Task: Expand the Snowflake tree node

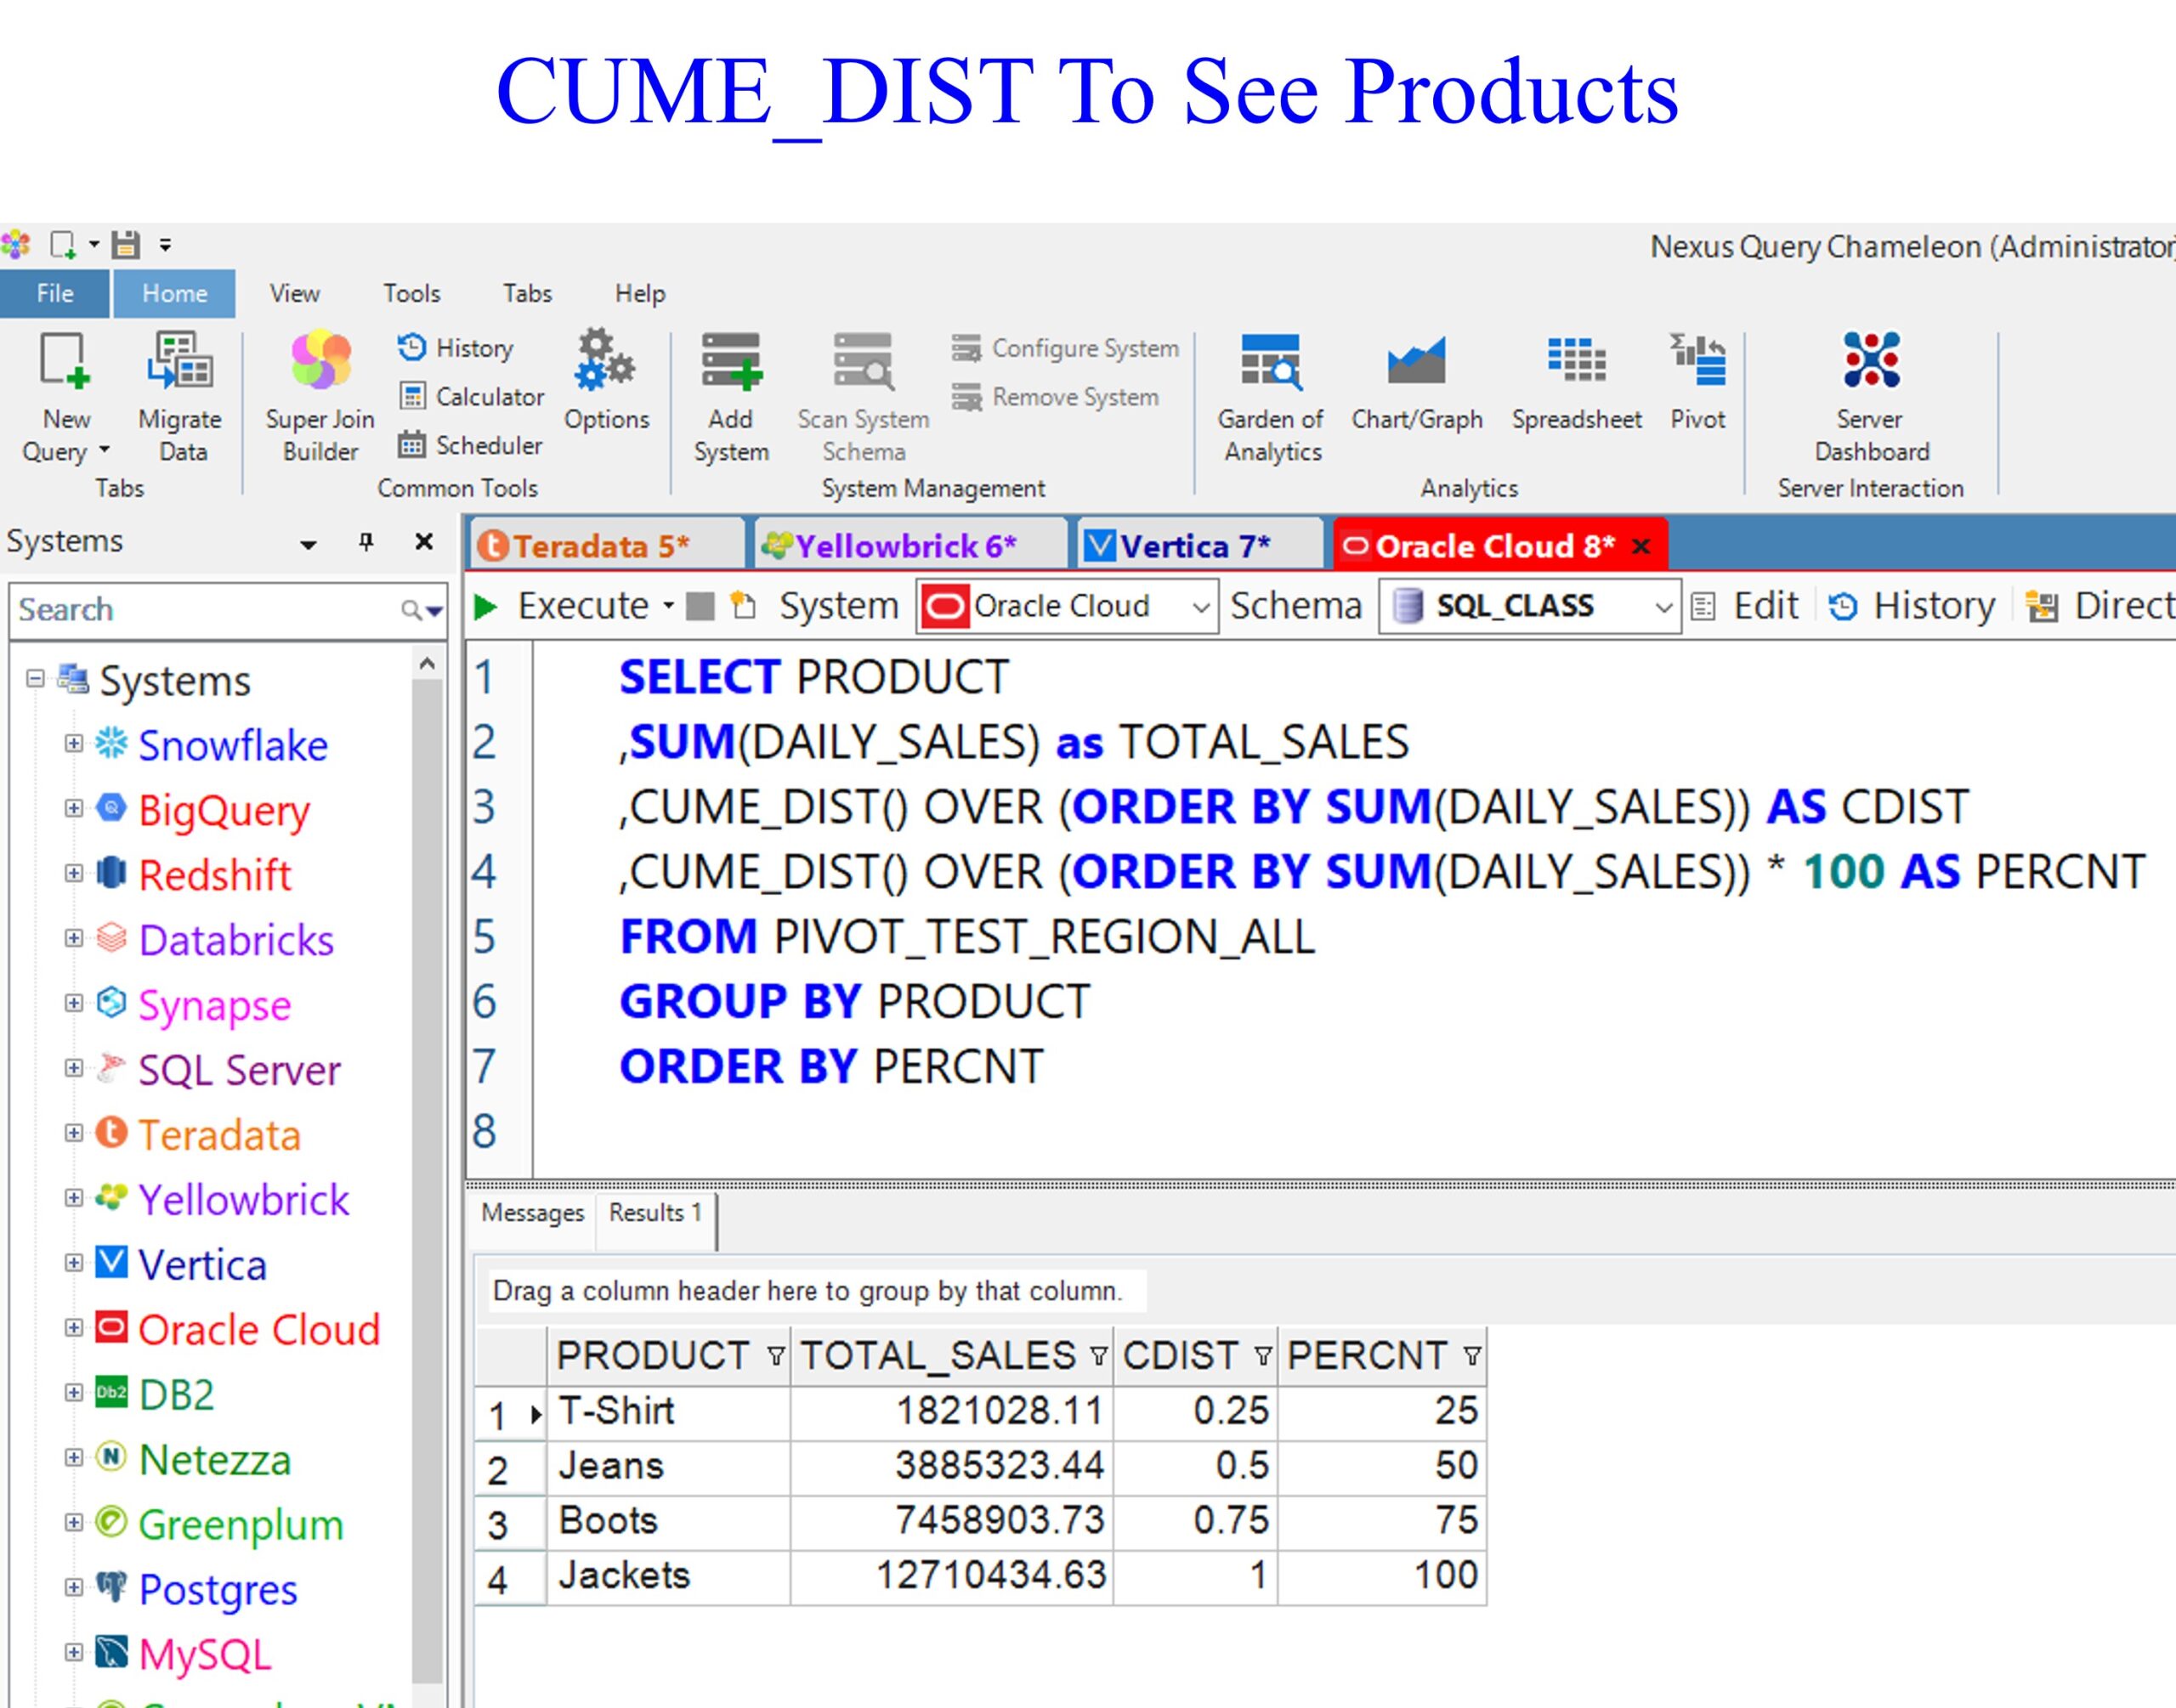Action: pos(73,744)
